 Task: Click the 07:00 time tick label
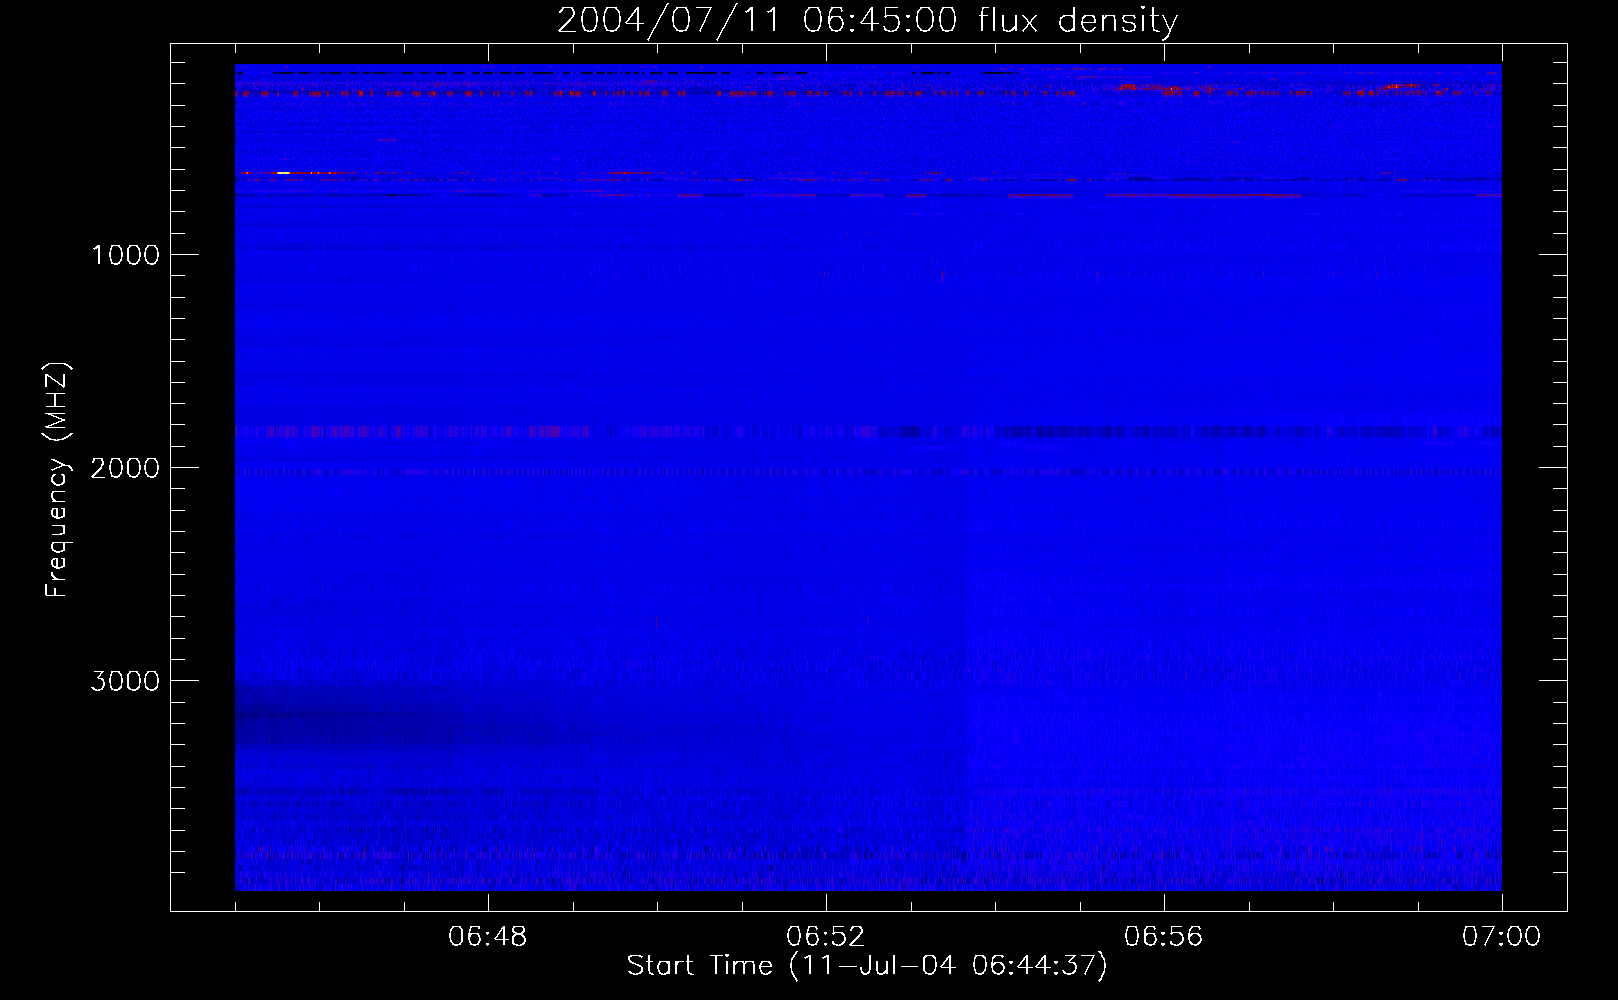coord(1501,937)
